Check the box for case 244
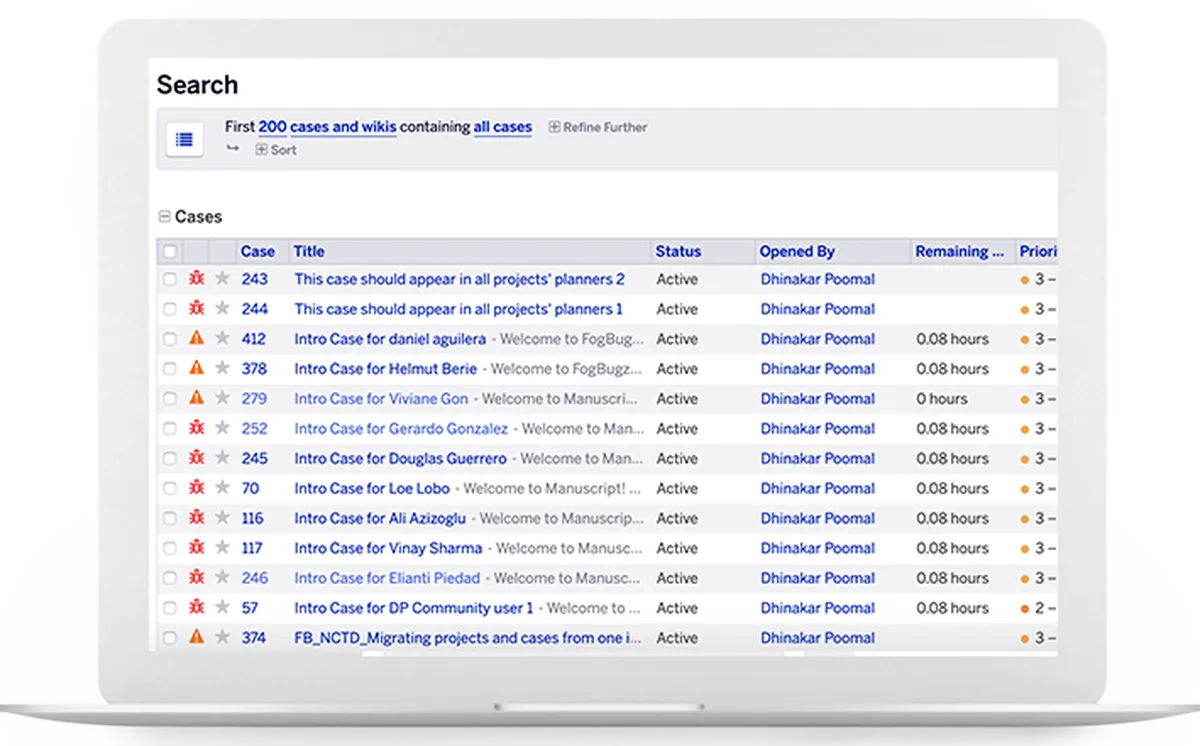This screenshot has width=1200, height=746. click(170, 310)
